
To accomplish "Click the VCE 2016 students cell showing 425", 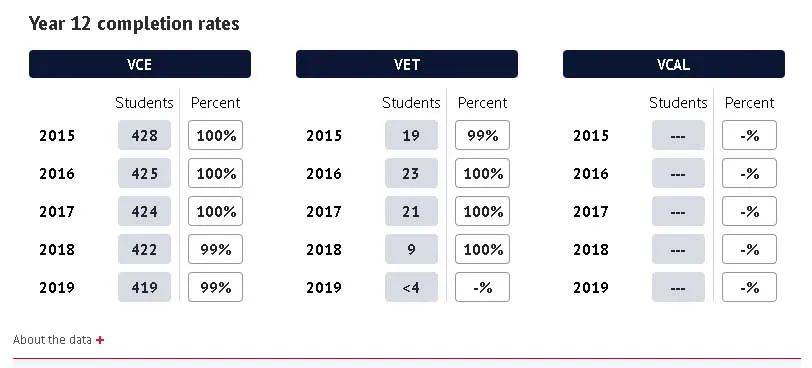I will 144,173.
